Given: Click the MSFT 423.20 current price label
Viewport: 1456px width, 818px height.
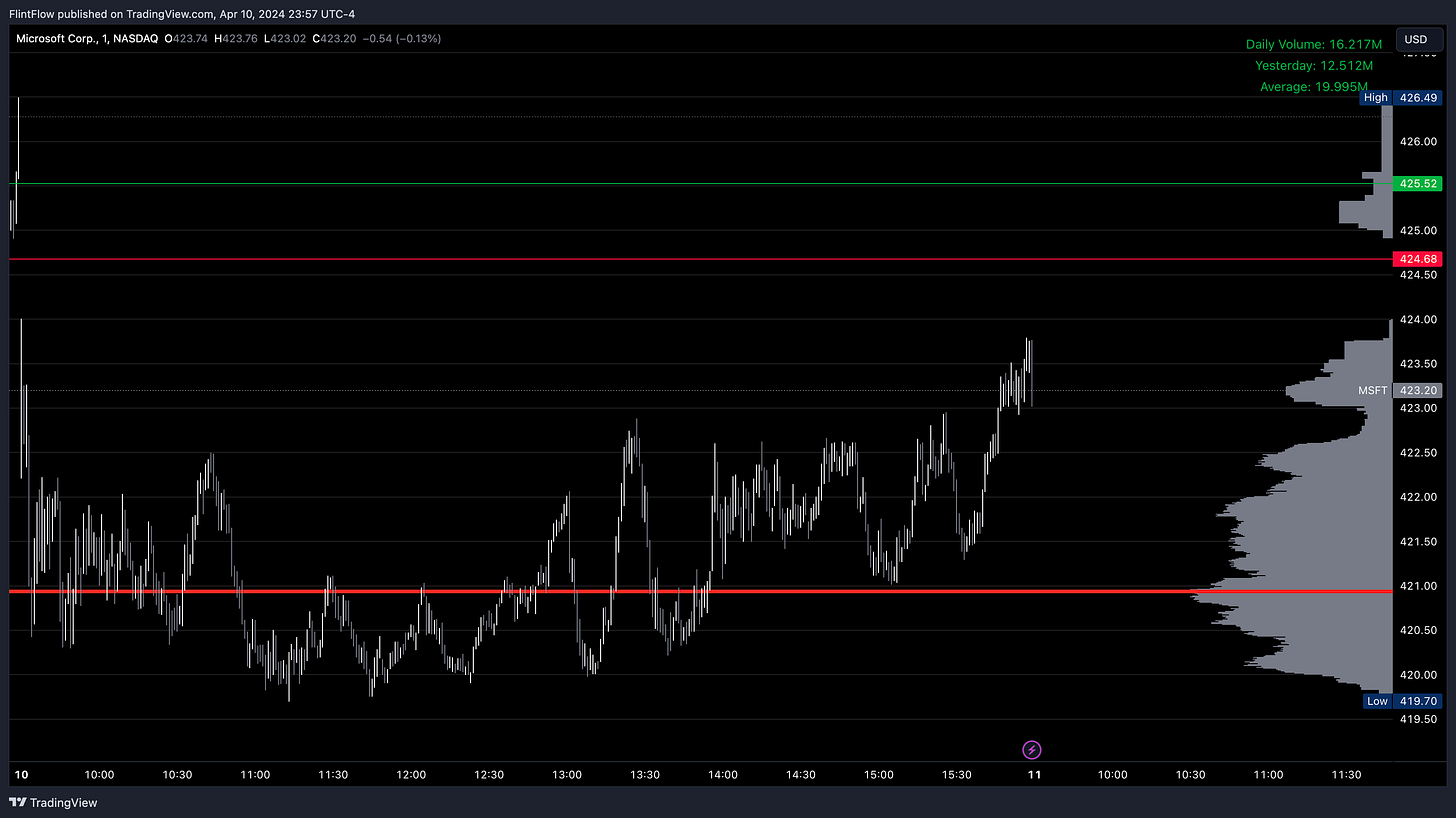Looking at the screenshot, I should (1400, 390).
